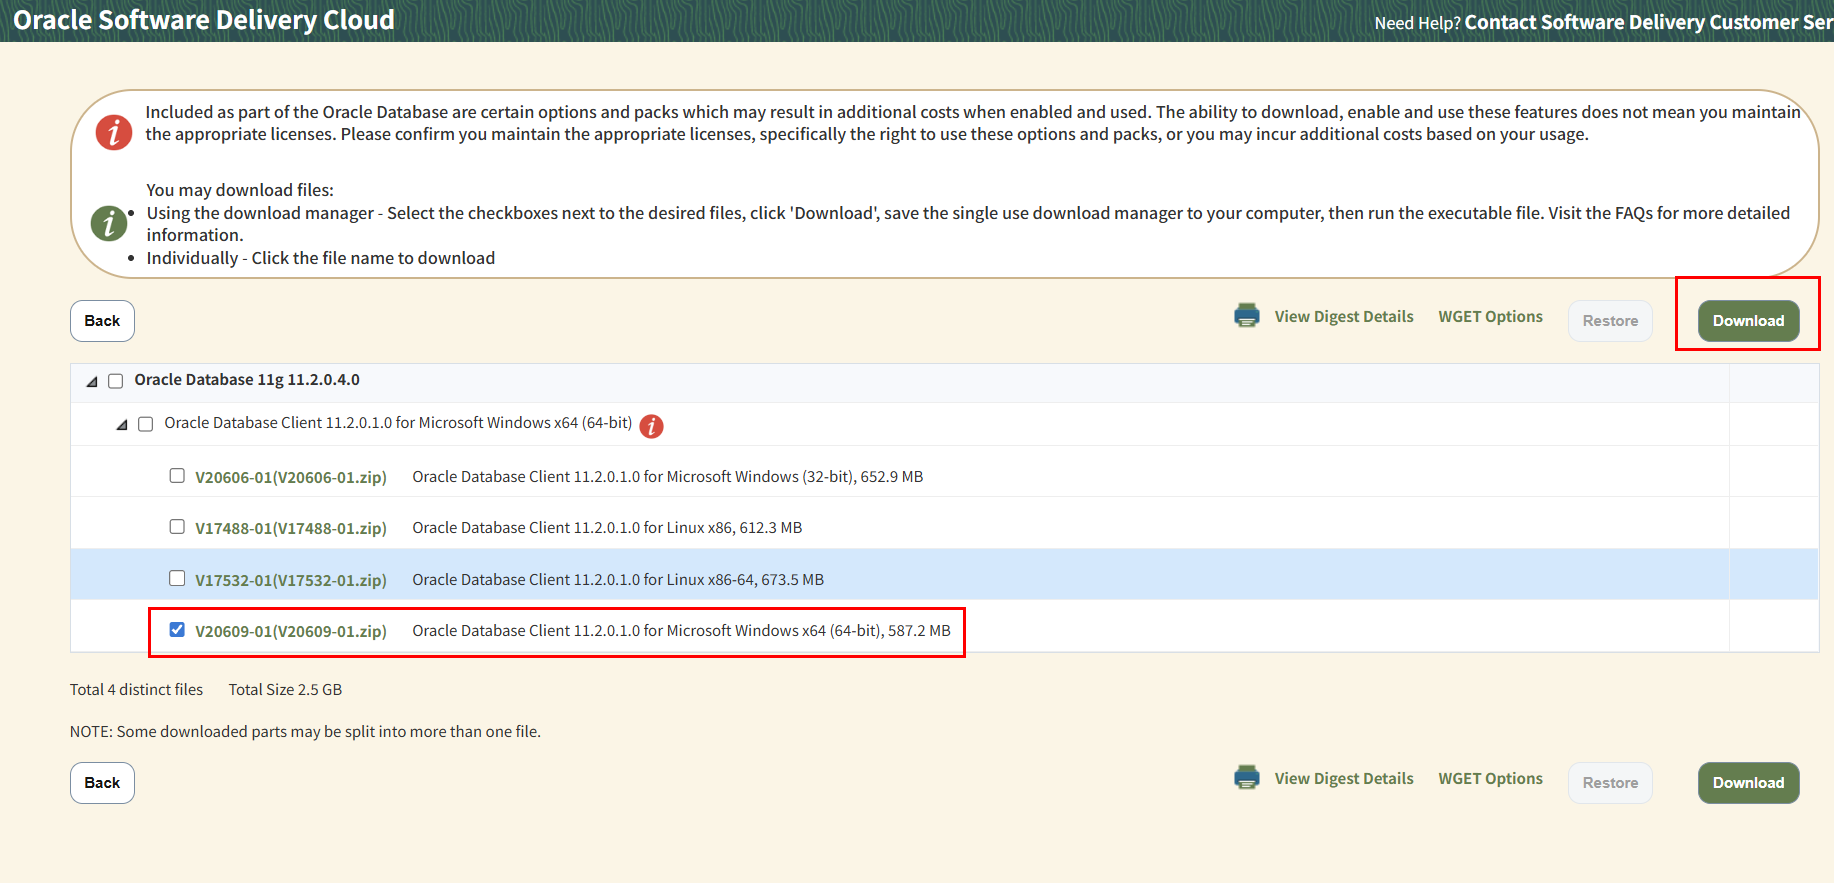
Task: Check the Oracle Database 11g 11.2.0.4.0 checkbox
Action: click(116, 381)
